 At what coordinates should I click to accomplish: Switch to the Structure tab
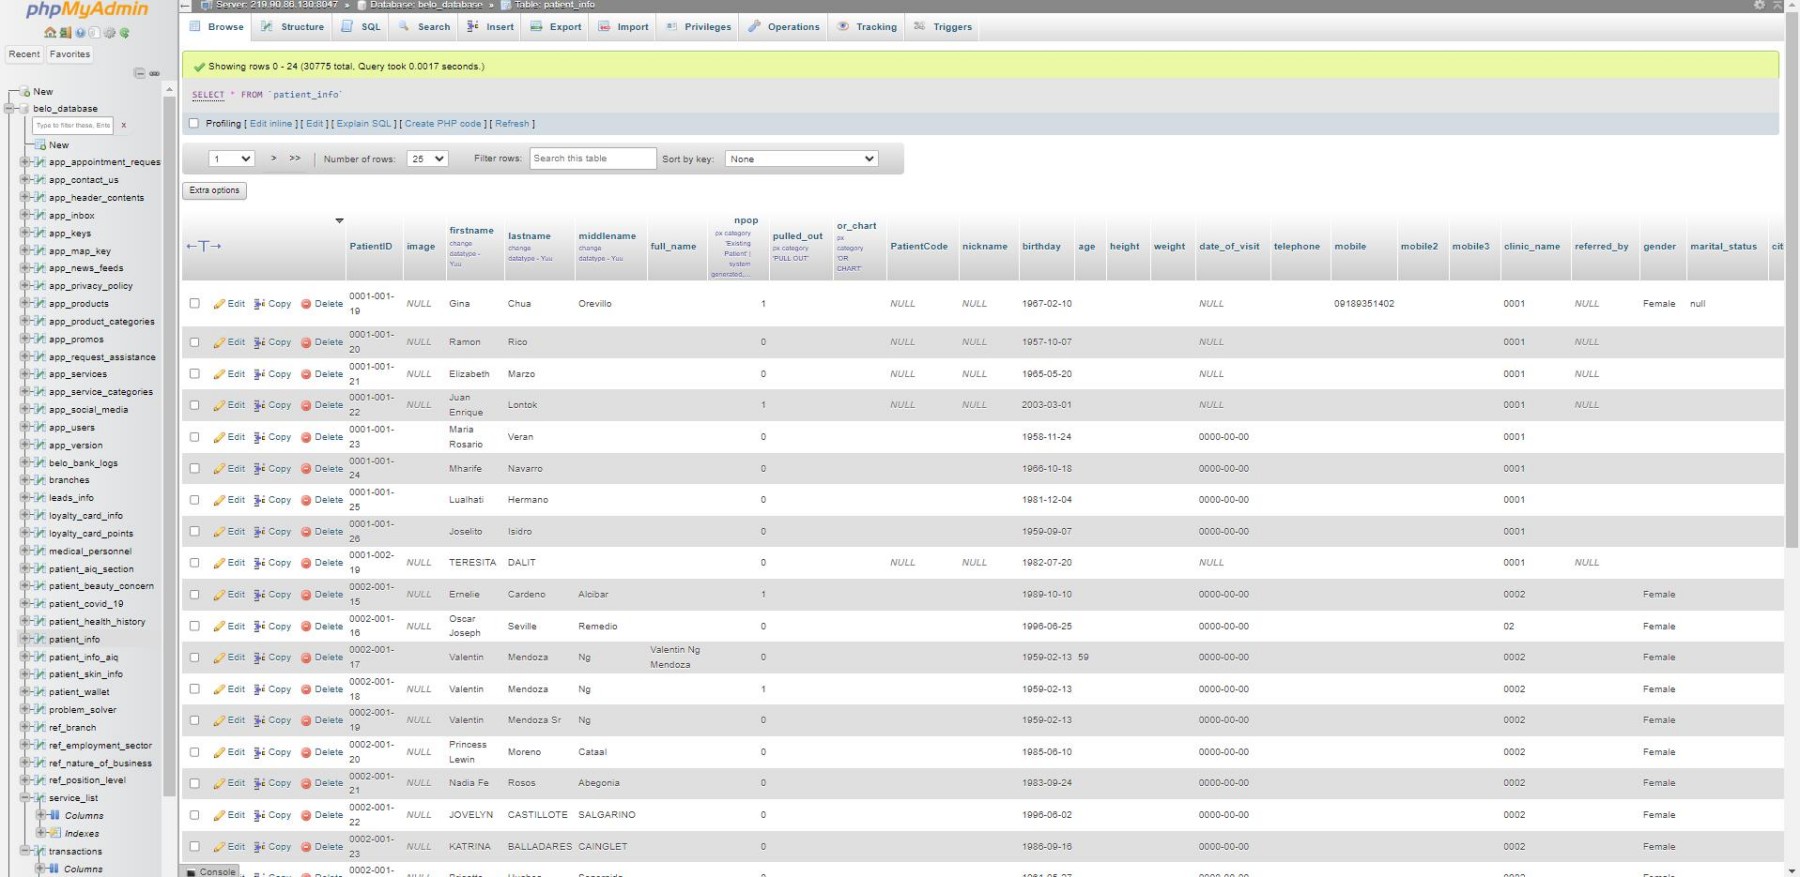pyautogui.click(x=293, y=27)
